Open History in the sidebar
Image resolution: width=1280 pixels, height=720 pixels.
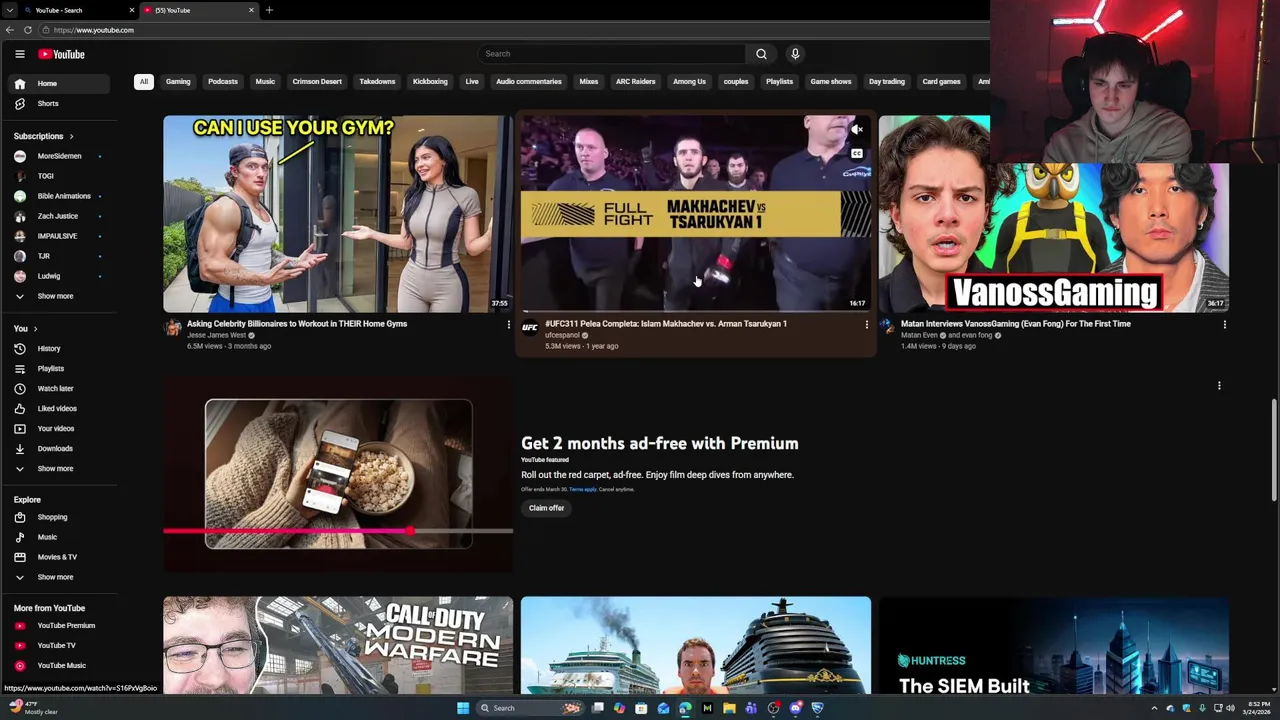click(x=60, y=349)
